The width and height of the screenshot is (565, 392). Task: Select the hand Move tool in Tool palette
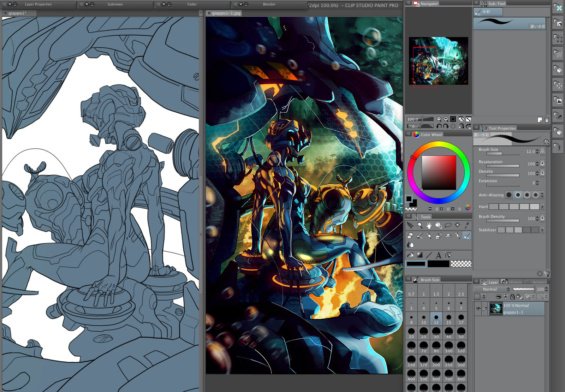point(429,226)
